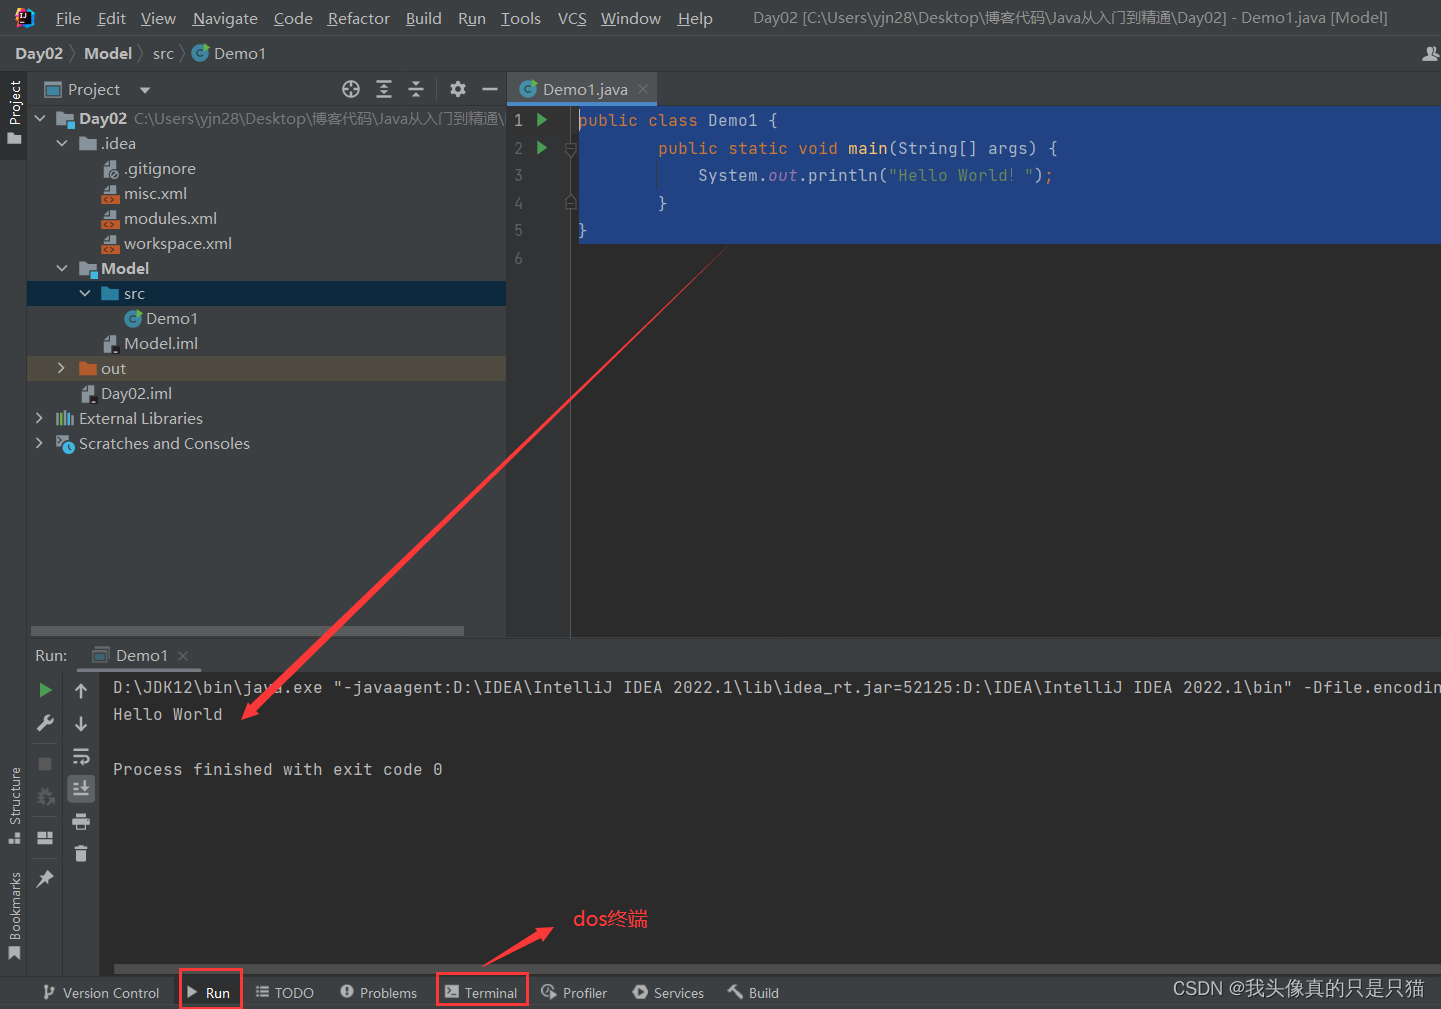Run the Demo1 class from line 1 gutter arrow

tap(542, 120)
